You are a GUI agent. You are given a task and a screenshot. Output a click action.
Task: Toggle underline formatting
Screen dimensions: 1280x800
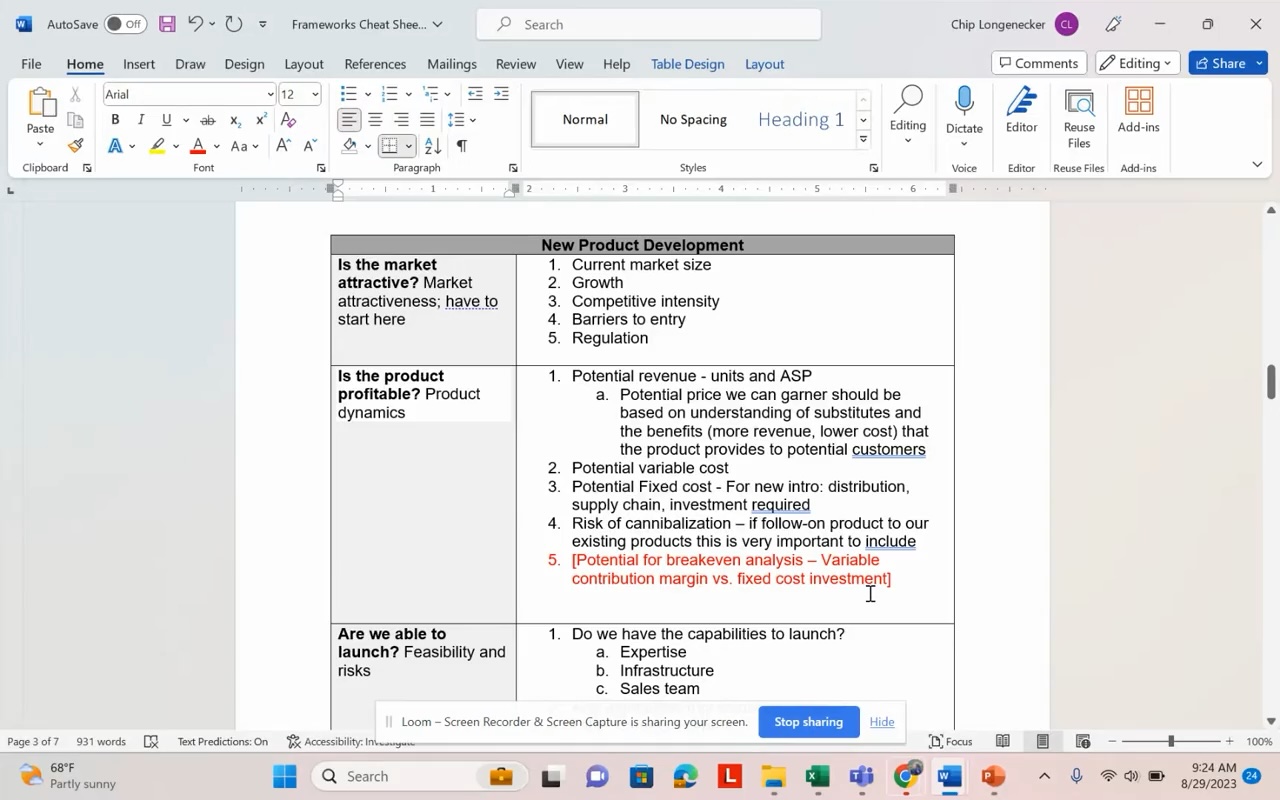click(x=166, y=120)
